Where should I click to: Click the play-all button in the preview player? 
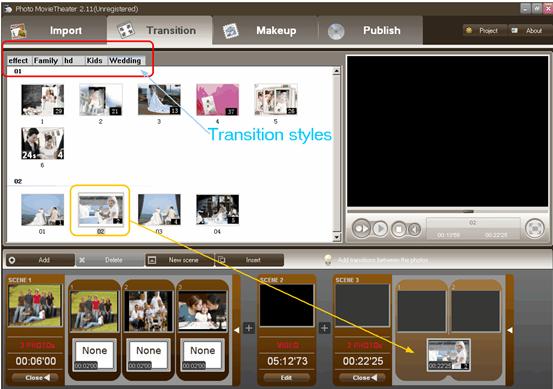(x=361, y=229)
